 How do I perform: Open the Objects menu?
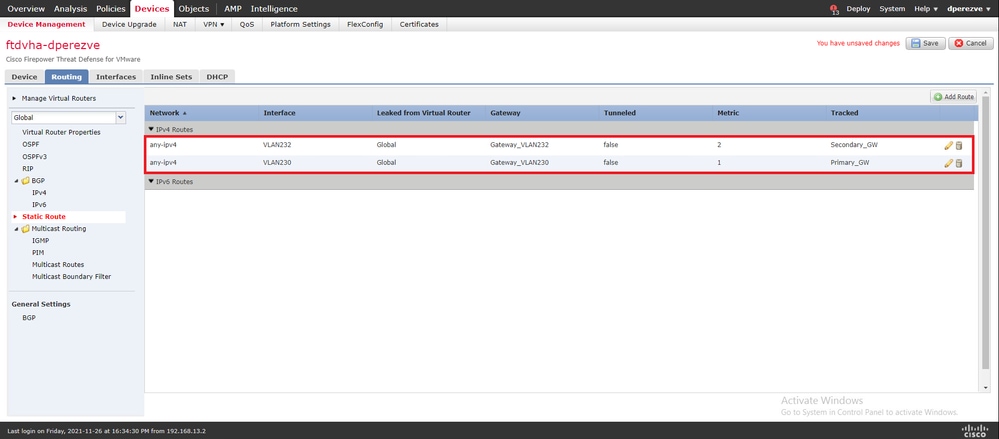pos(194,9)
